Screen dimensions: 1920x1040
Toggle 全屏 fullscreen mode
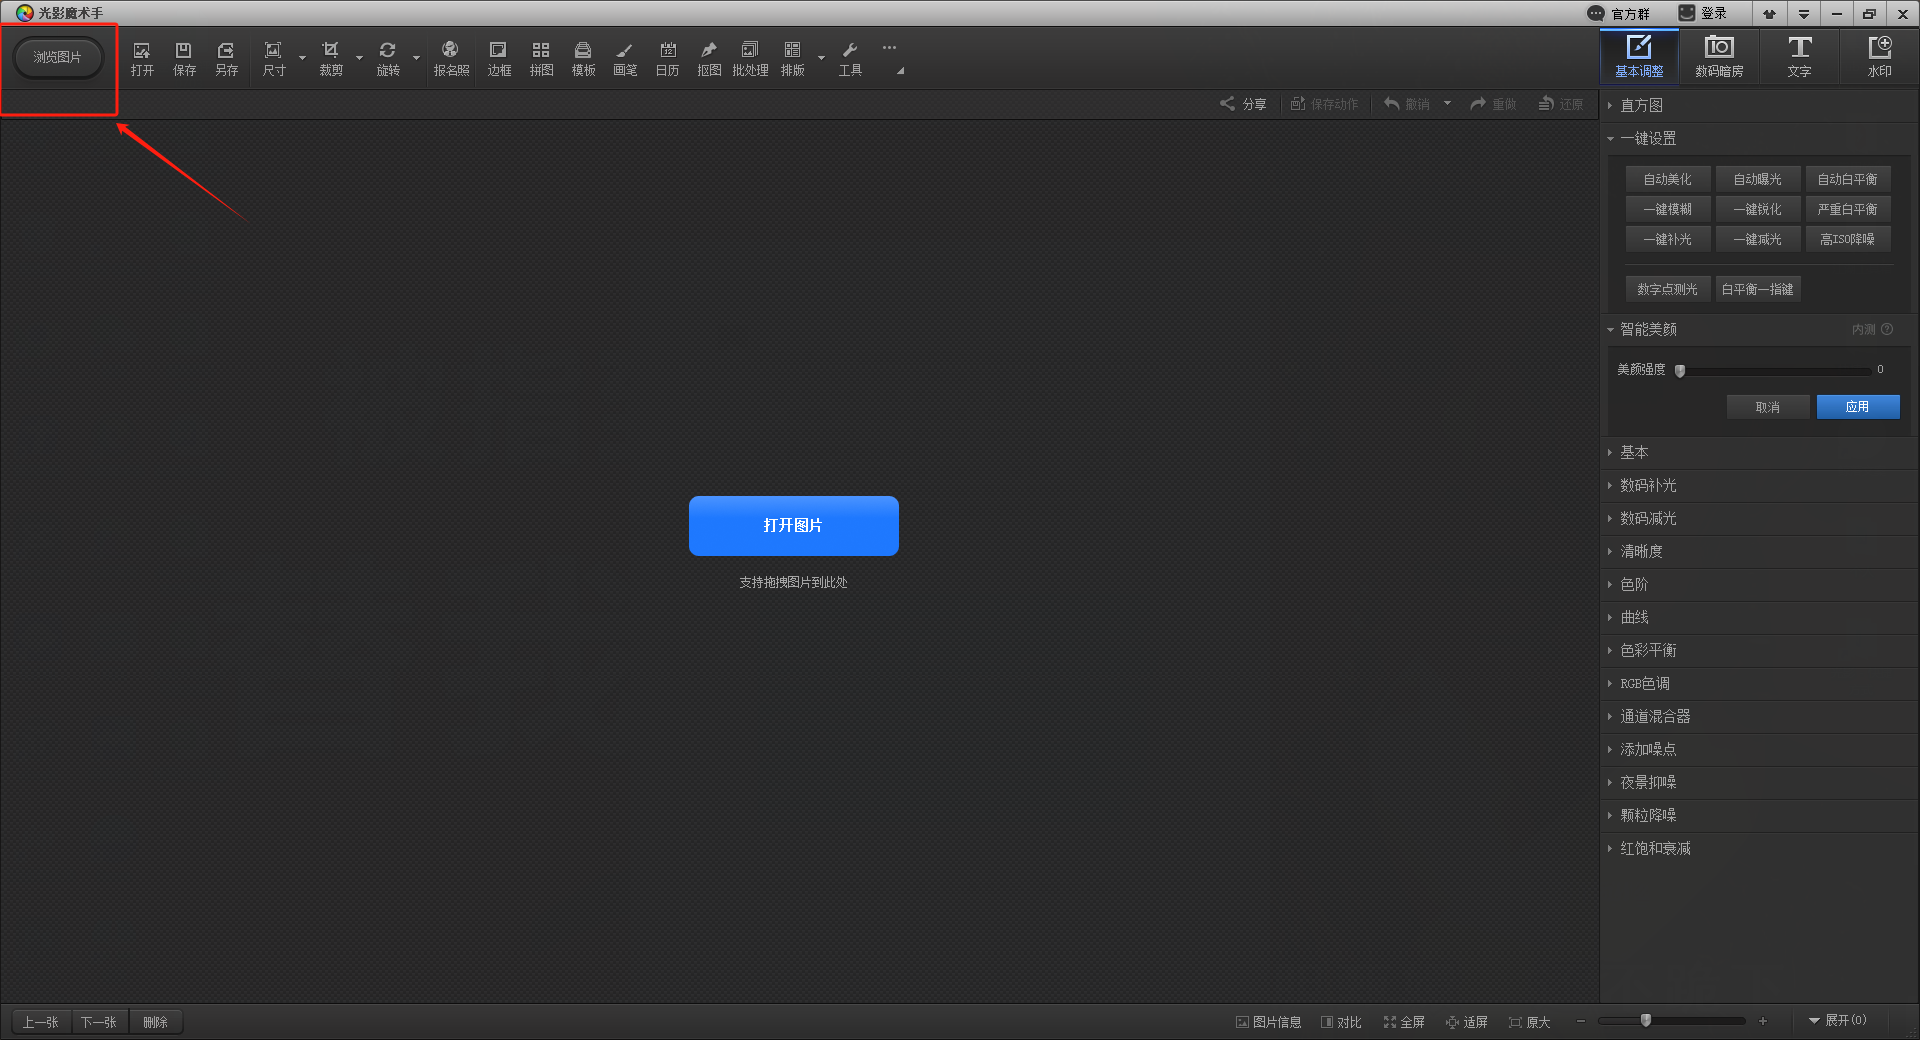tap(1404, 1022)
